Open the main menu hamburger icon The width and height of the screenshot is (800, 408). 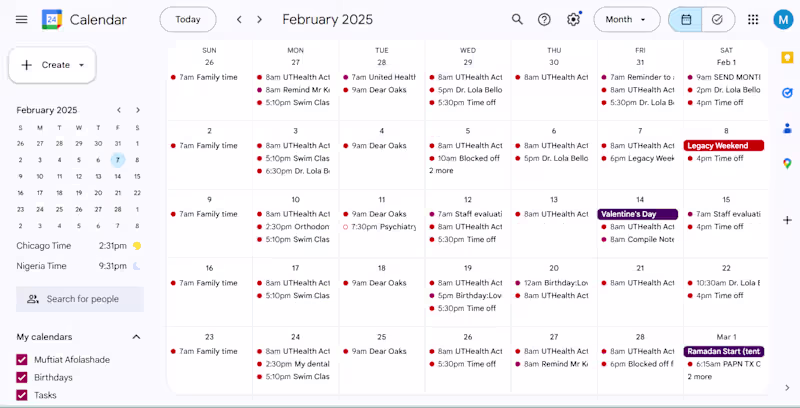21,19
